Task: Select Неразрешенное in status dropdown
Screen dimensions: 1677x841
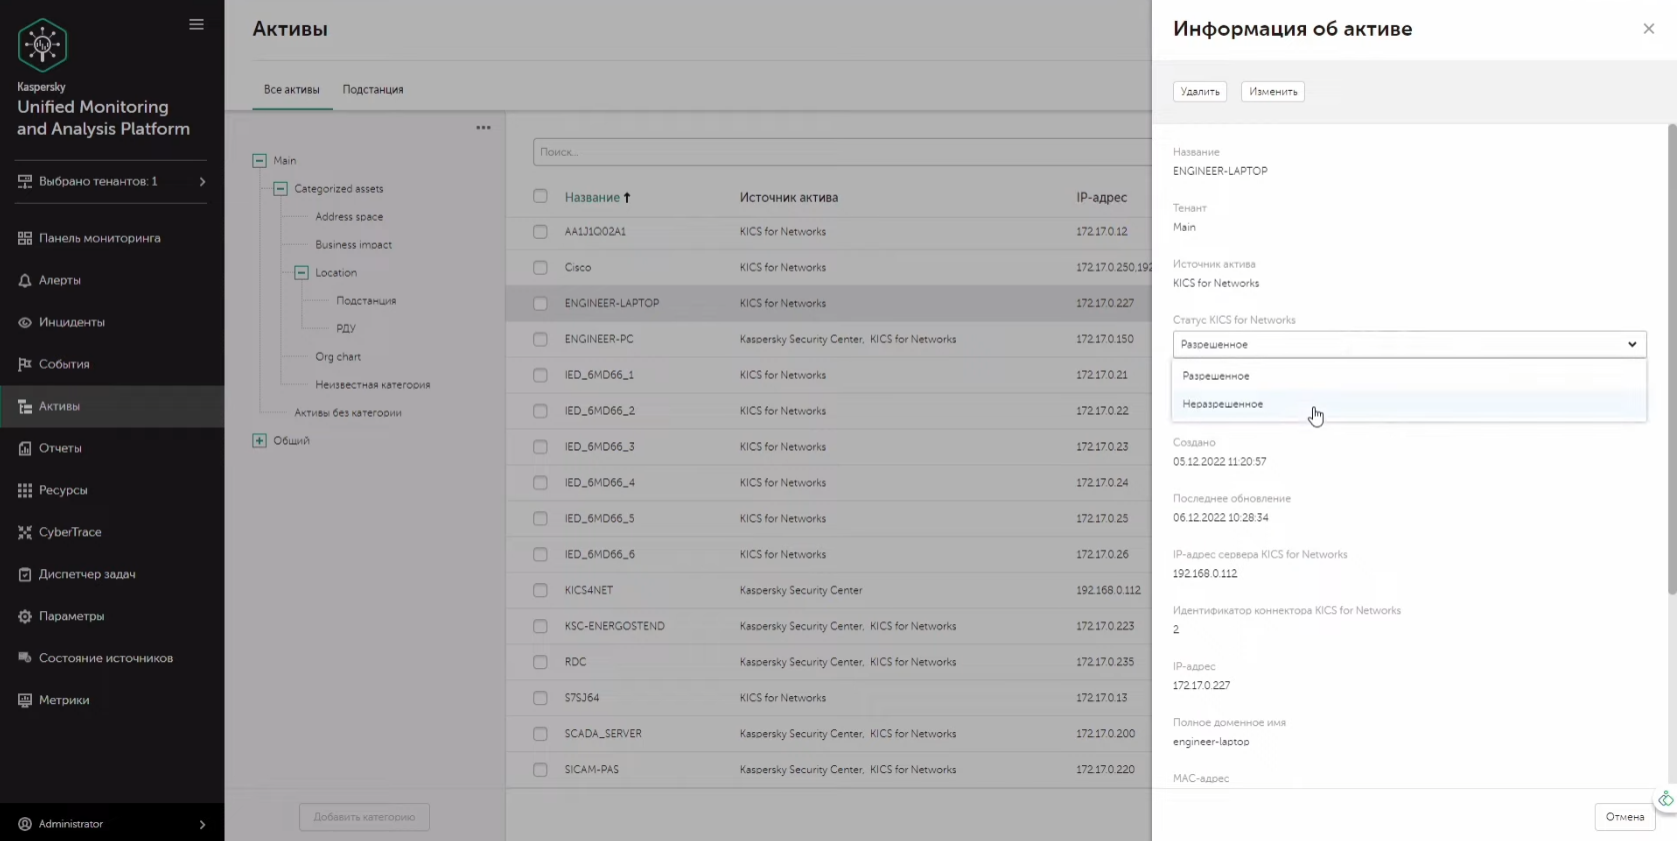Action: pyautogui.click(x=1223, y=405)
